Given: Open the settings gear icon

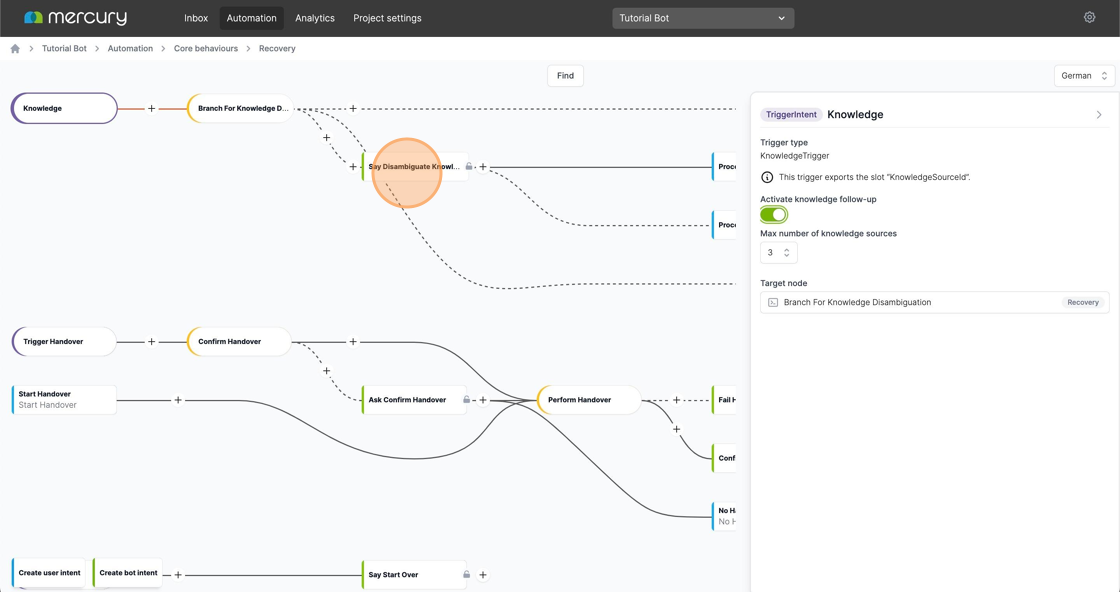Looking at the screenshot, I should click(x=1089, y=17).
